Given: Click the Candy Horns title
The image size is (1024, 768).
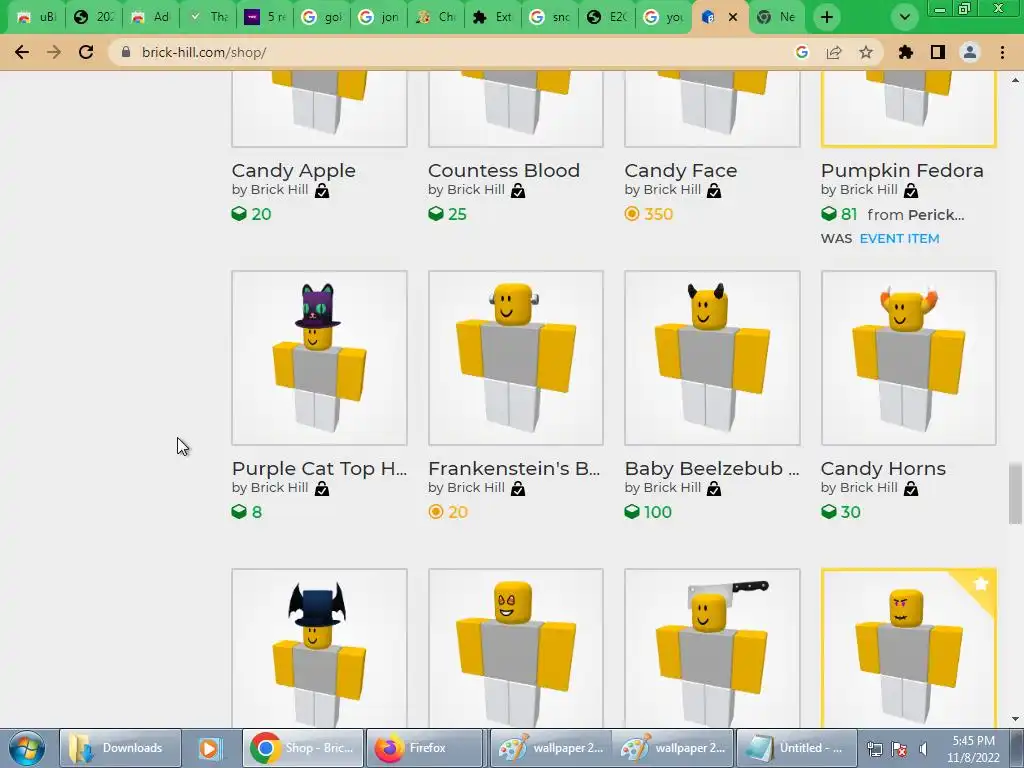Looking at the screenshot, I should (883, 468).
